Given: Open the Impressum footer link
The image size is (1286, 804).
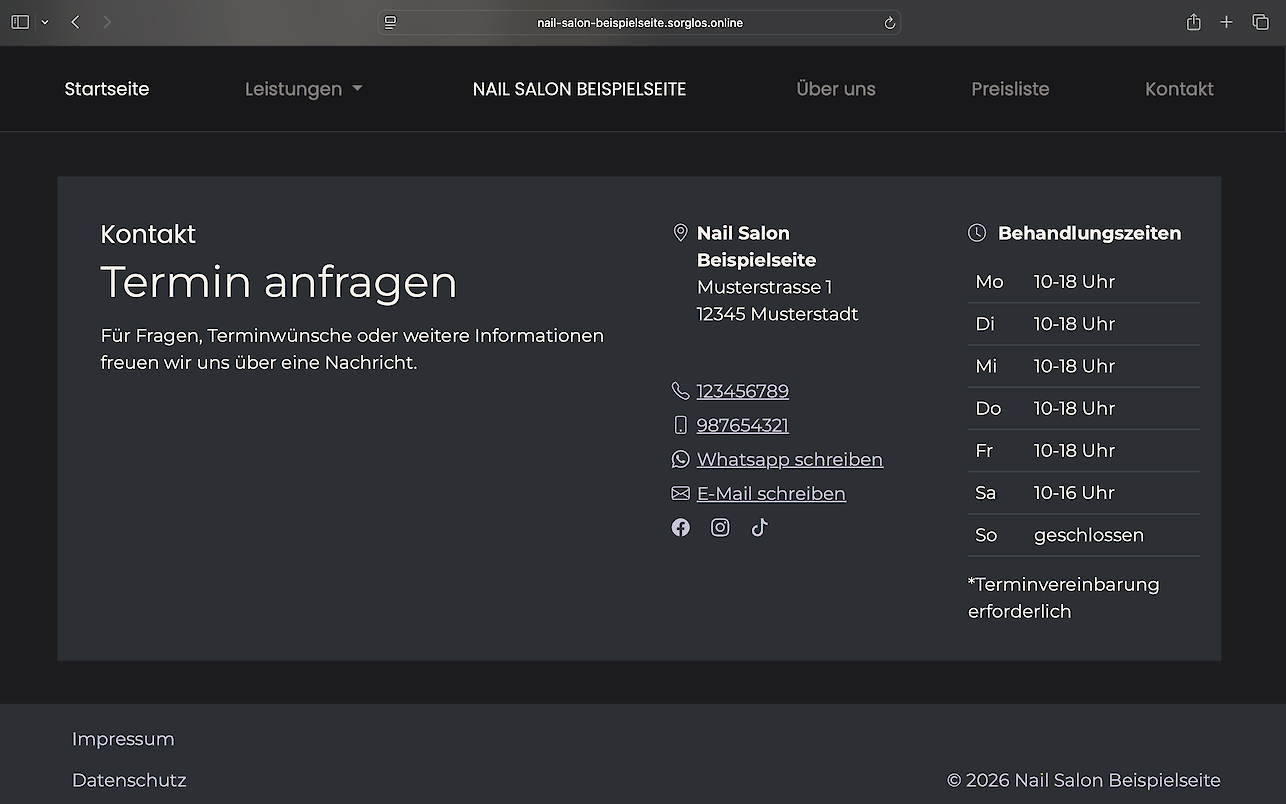Looking at the screenshot, I should [123, 739].
